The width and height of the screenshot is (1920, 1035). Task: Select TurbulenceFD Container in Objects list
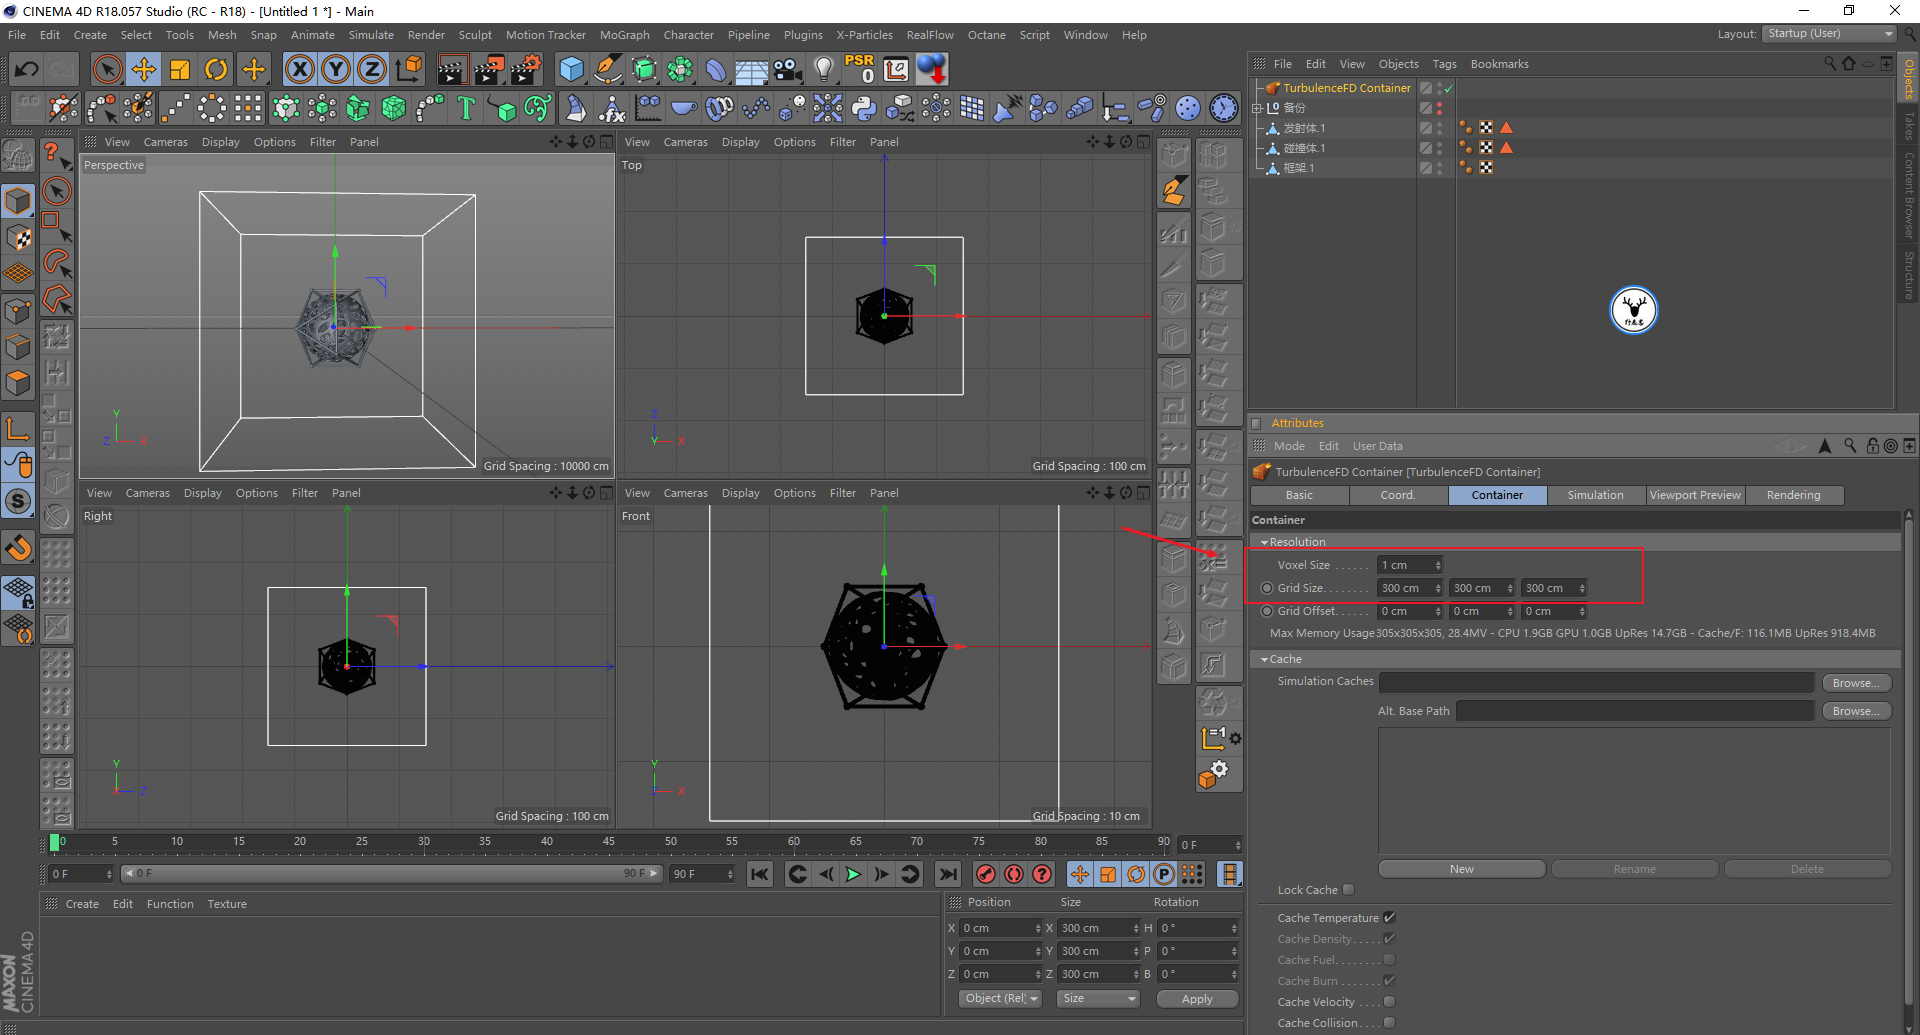[x=1346, y=88]
